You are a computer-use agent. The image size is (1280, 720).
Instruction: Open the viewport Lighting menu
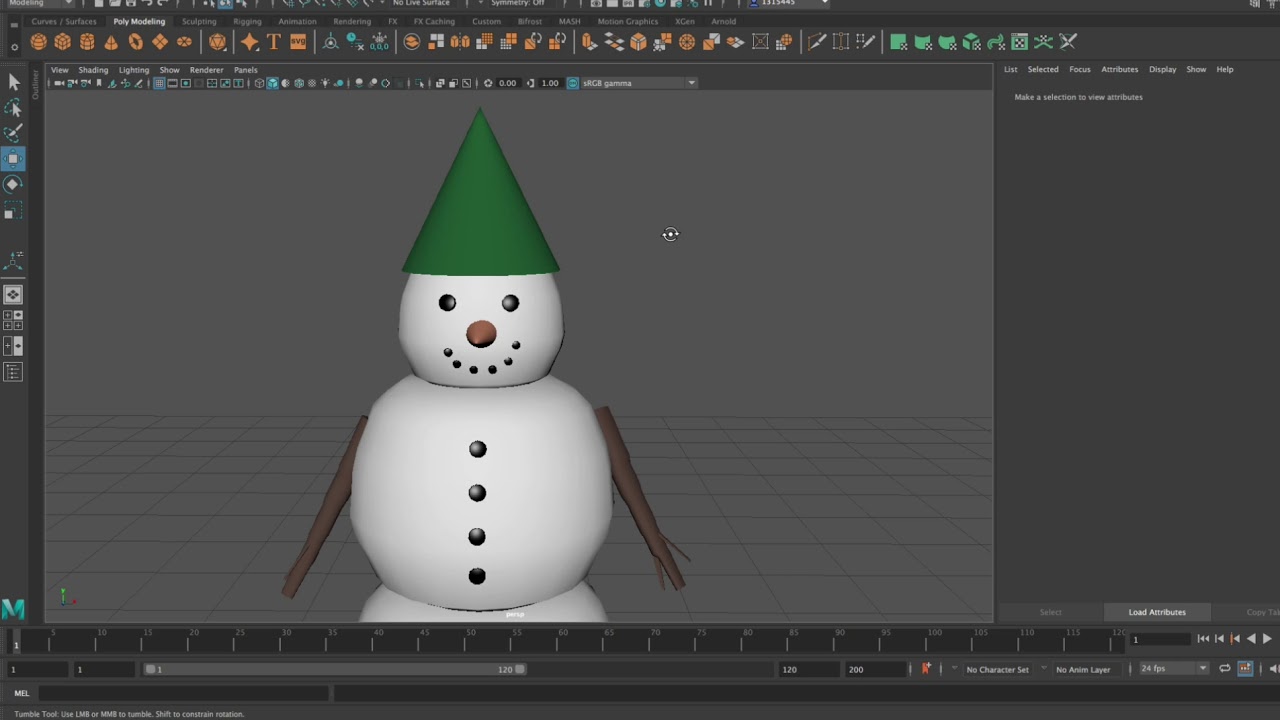pos(134,70)
